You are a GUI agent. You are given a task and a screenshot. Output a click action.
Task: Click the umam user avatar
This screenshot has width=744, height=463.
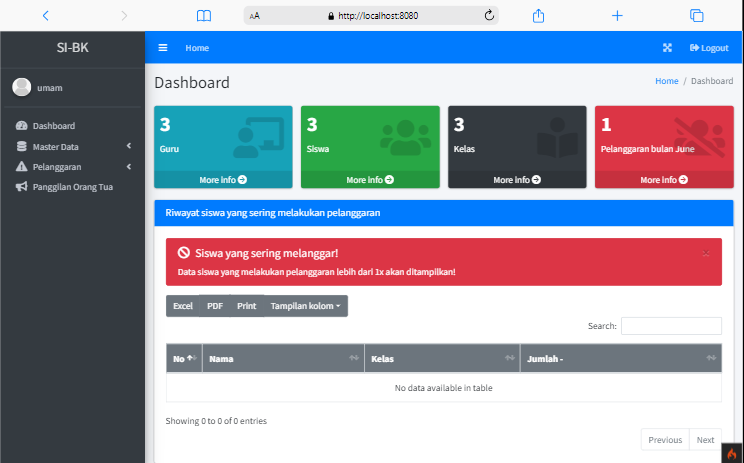coord(22,87)
